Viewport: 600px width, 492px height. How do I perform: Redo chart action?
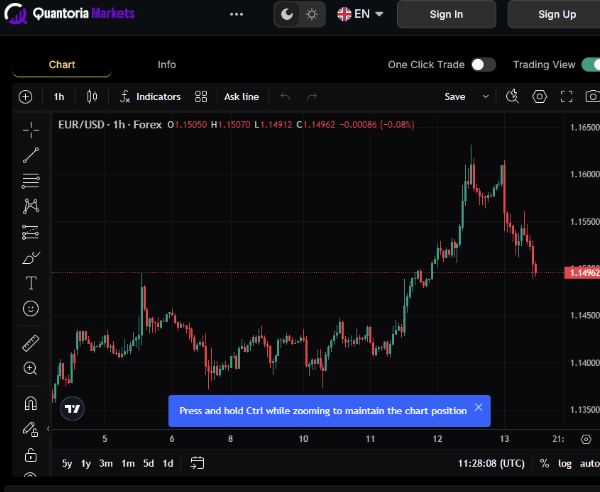pyautogui.click(x=312, y=97)
